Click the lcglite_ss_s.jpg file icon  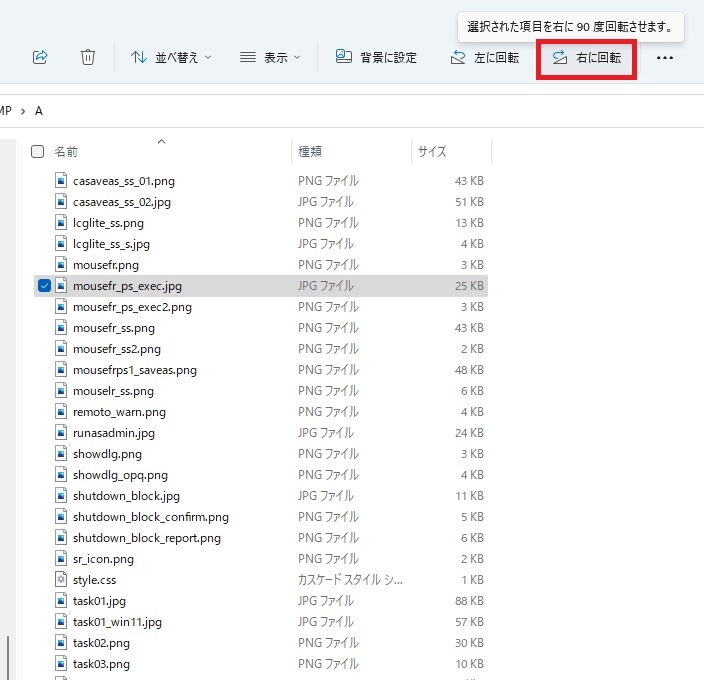[x=61, y=244]
